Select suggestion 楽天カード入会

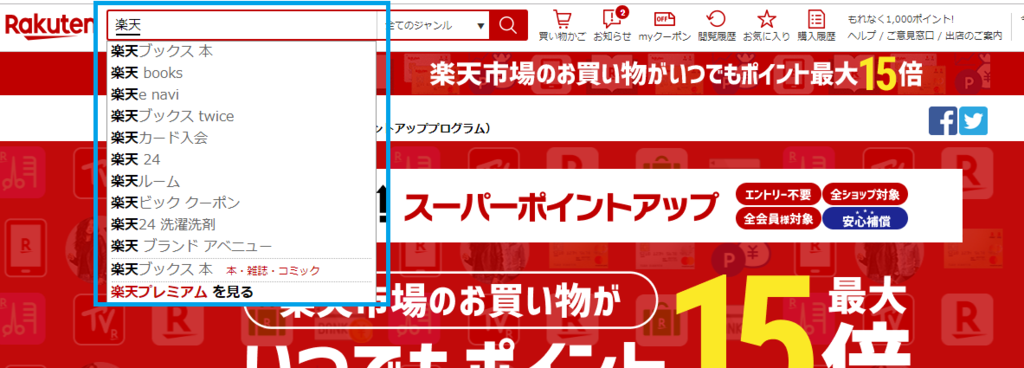[242, 138]
